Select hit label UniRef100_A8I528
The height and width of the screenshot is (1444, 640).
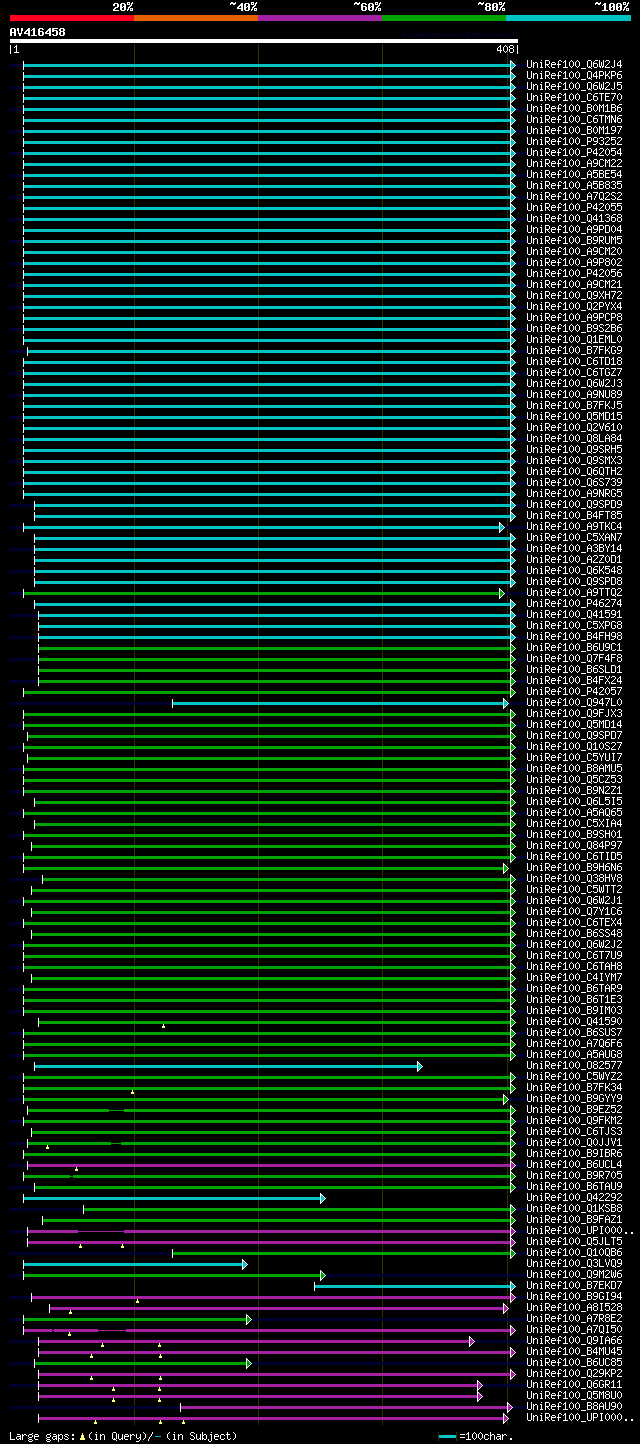coord(574,1308)
